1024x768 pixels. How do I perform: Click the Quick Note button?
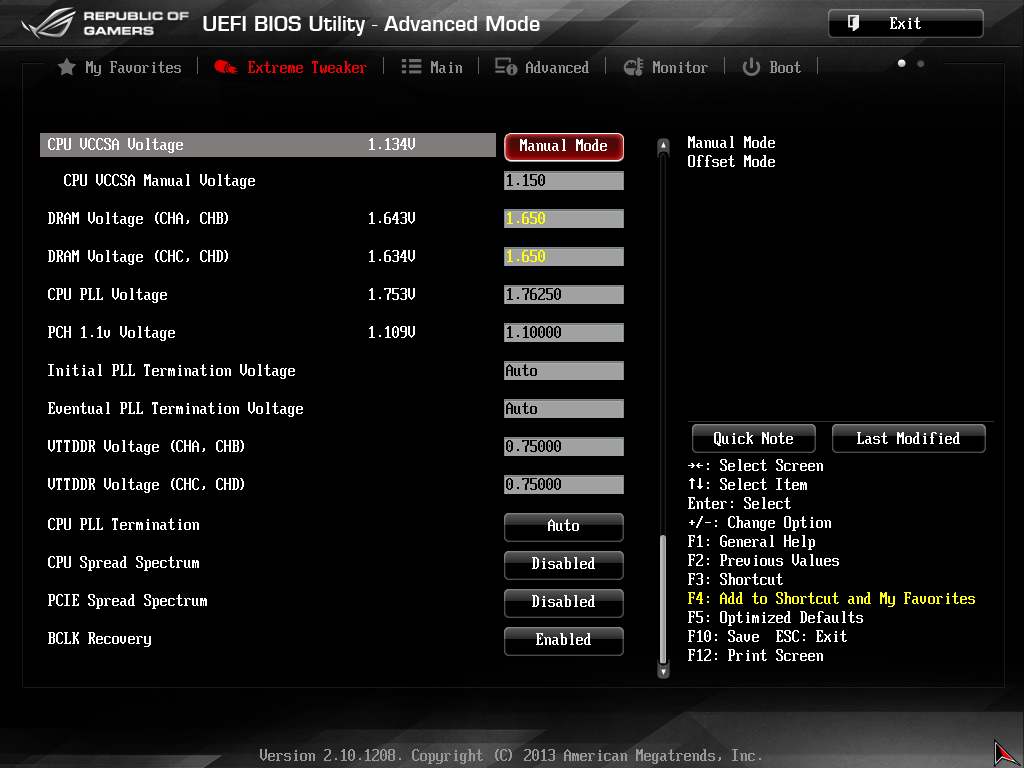pyautogui.click(x=754, y=438)
